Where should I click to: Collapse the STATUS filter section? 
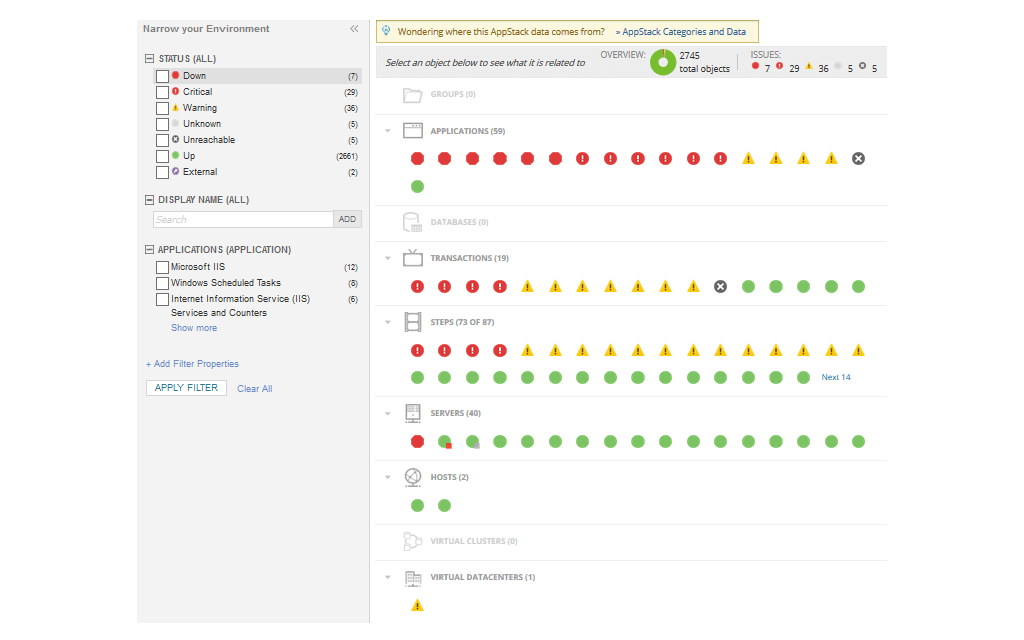pos(148,59)
